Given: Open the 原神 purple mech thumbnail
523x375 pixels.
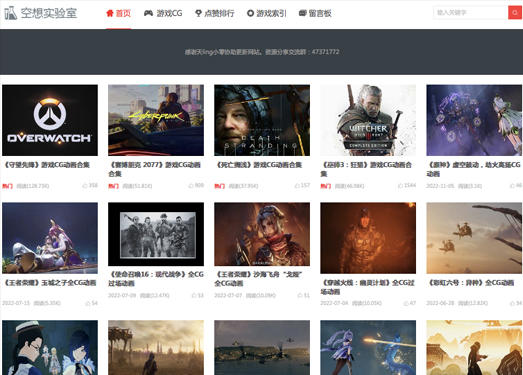Looking at the screenshot, I should 474,120.
